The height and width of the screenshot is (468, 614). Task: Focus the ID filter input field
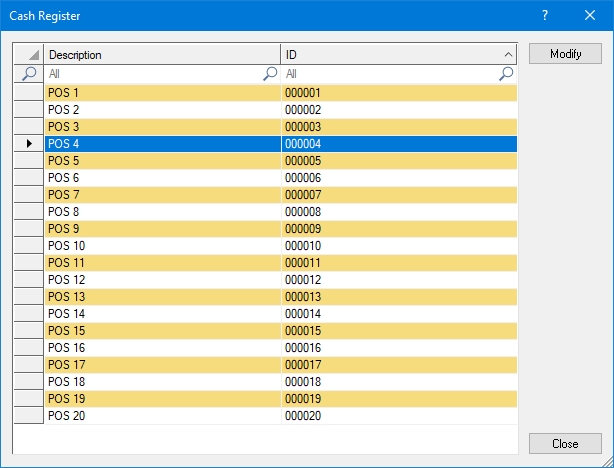(390, 74)
